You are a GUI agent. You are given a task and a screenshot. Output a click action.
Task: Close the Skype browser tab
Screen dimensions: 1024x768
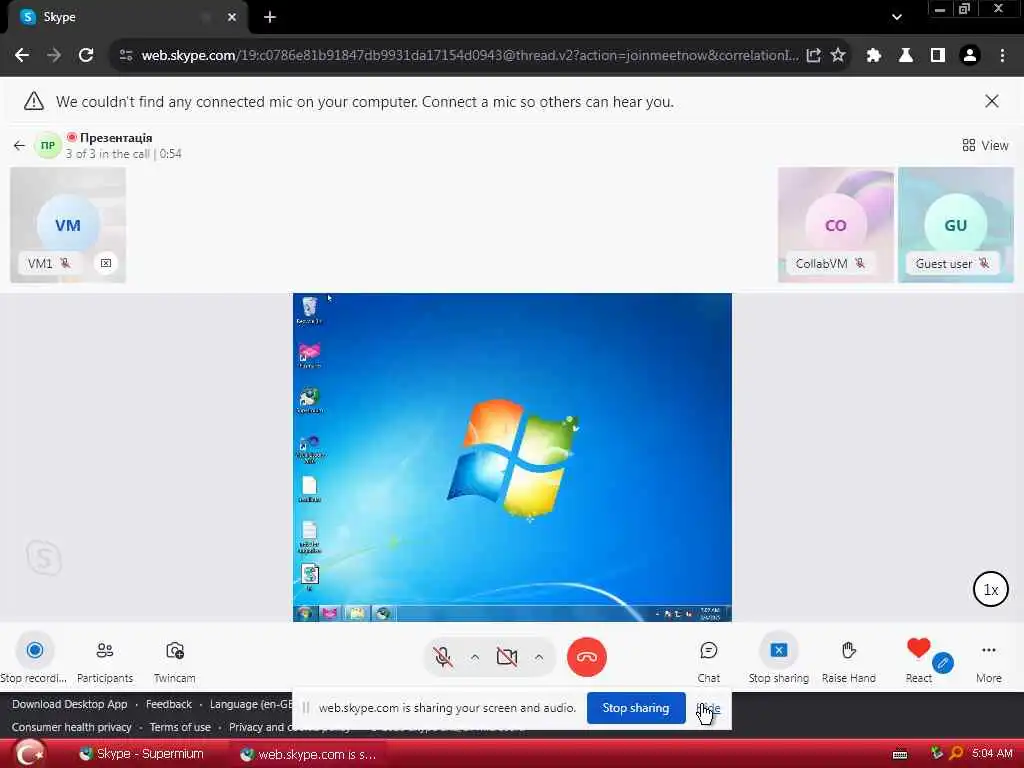231,17
